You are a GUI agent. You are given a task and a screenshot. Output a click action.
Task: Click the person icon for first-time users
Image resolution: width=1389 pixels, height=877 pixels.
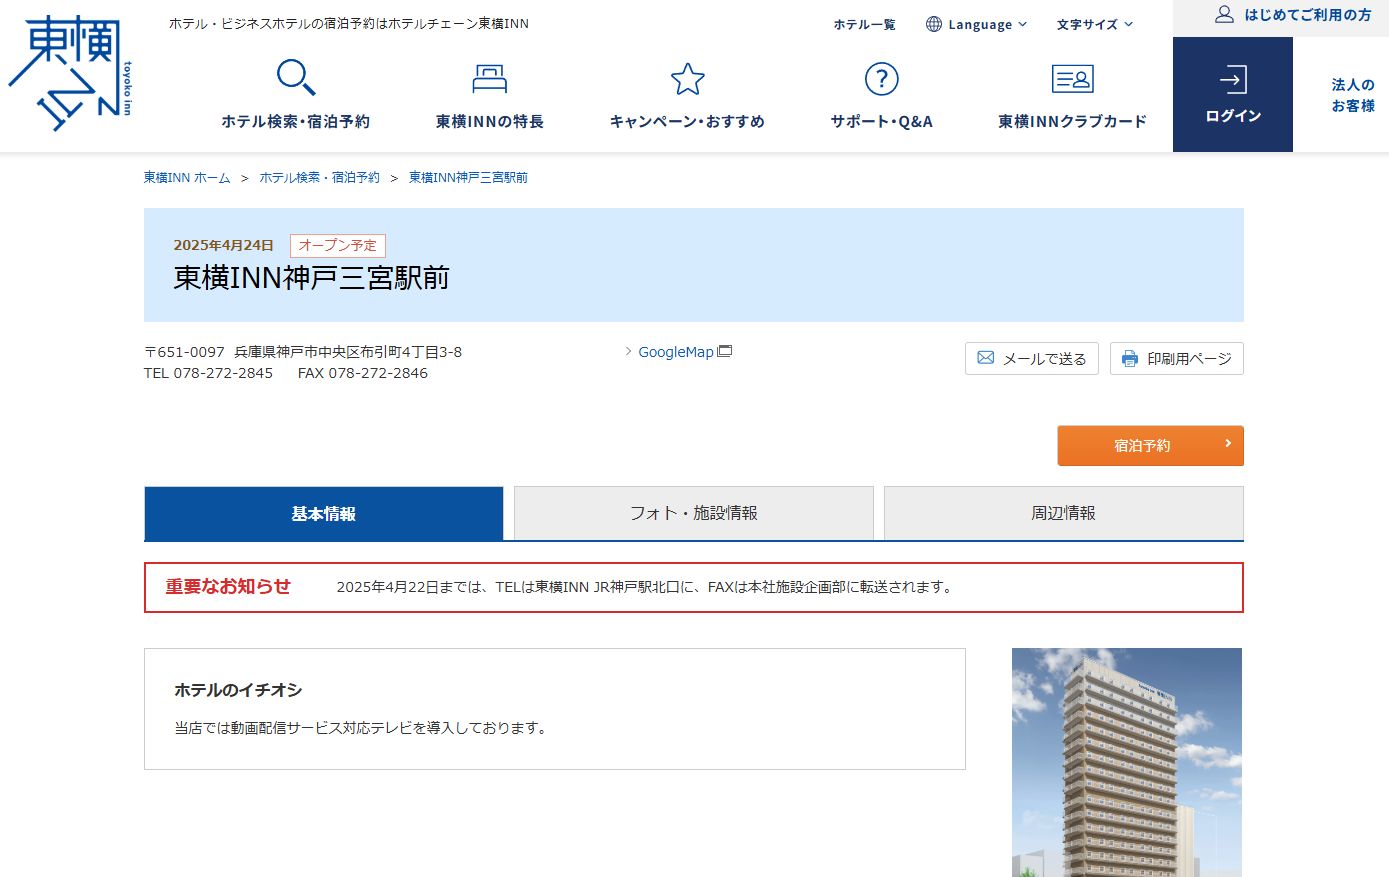tap(1225, 14)
